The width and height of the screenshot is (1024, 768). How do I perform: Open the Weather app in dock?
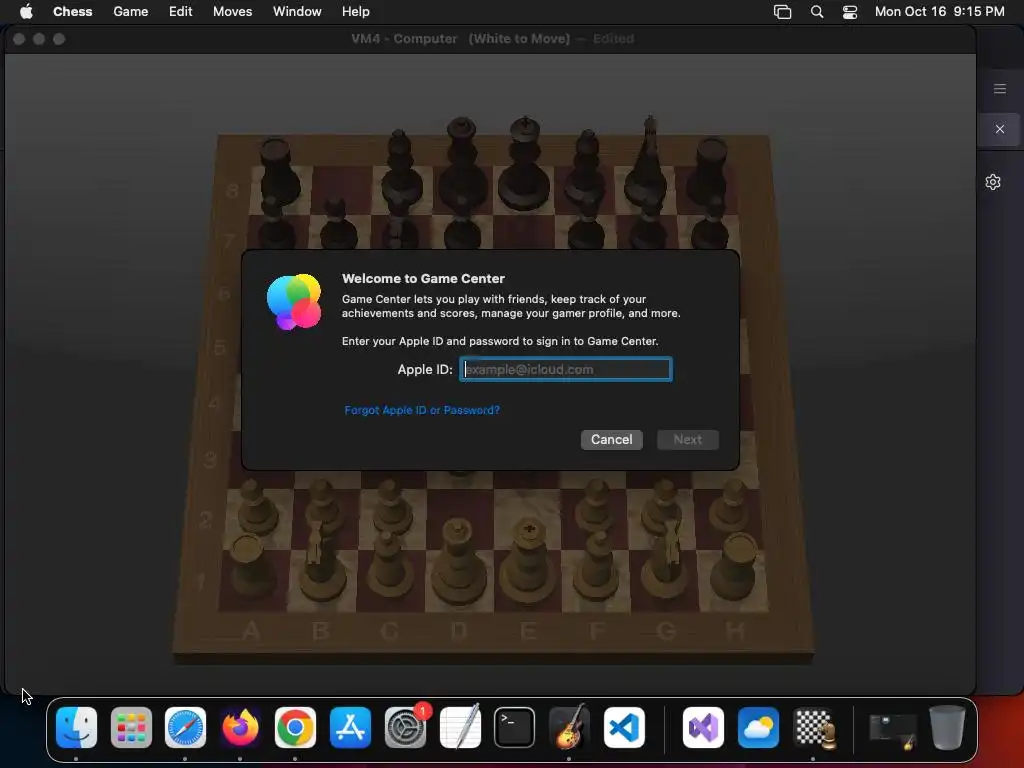point(758,728)
